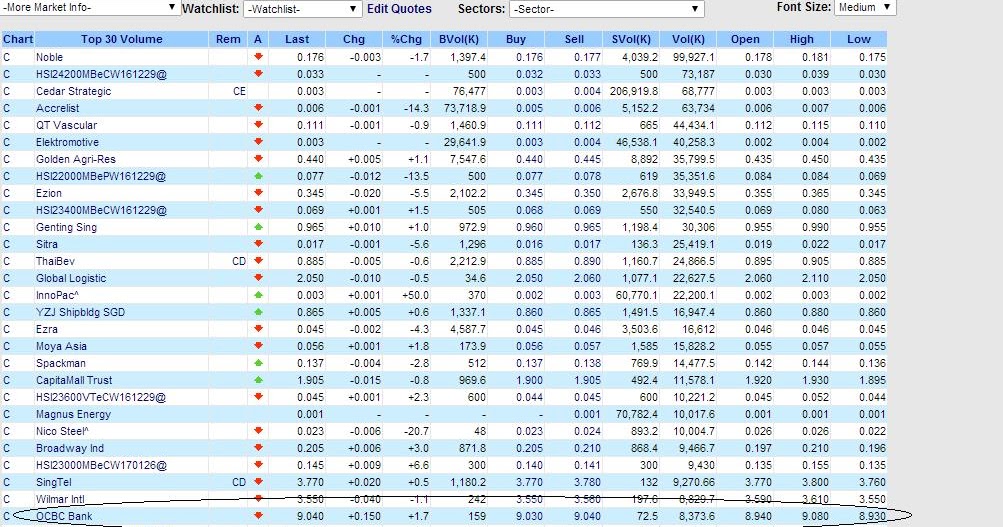Open the Genting Sing stock quote
This screenshot has height=527, width=1003.
click(x=67, y=227)
